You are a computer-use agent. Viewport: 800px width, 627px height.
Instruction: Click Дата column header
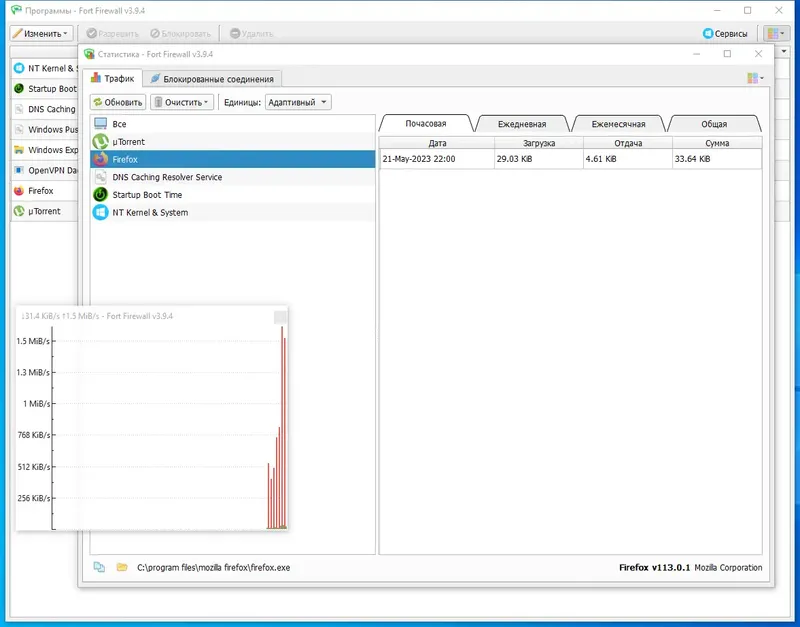[437, 143]
